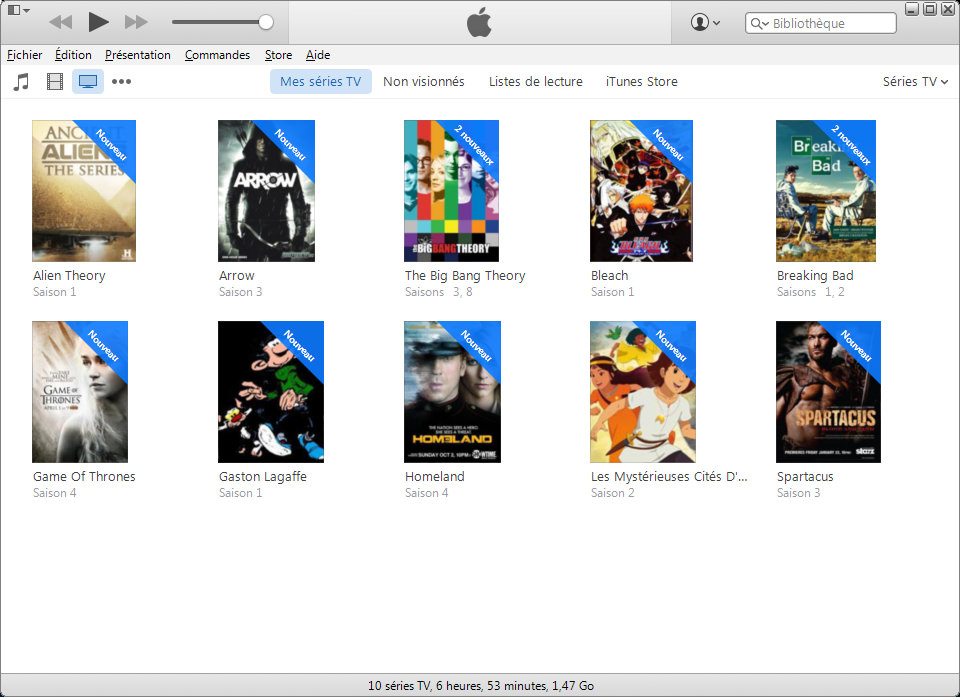The image size is (960, 697).
Task: Switch to the Movies library icon
Action: (54, 82)
